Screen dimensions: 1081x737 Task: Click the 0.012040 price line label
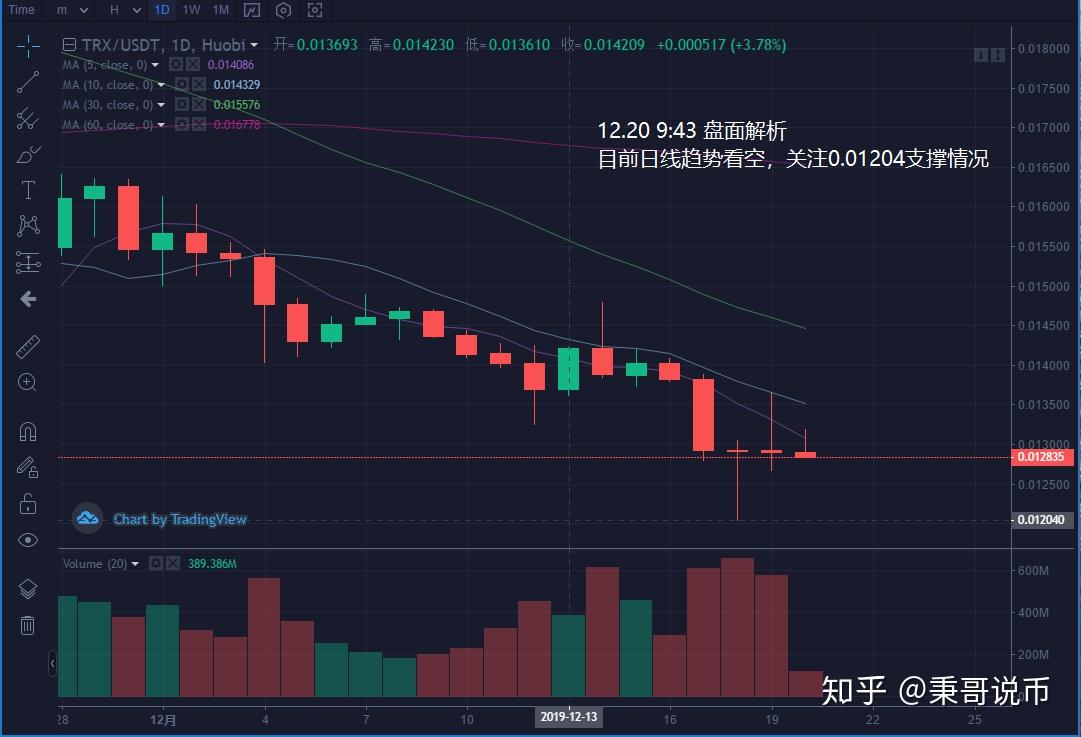click(x=1041, y=520)
